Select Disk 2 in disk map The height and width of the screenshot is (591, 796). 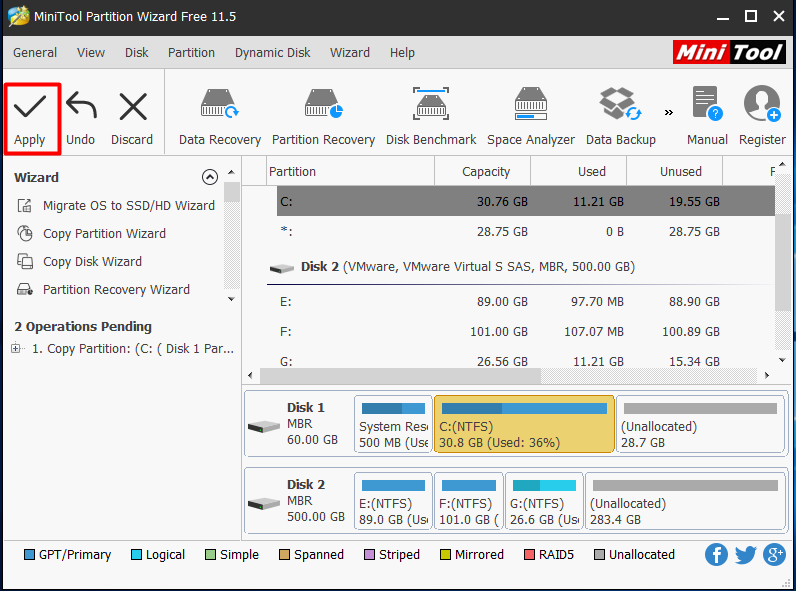coord(298,501)
